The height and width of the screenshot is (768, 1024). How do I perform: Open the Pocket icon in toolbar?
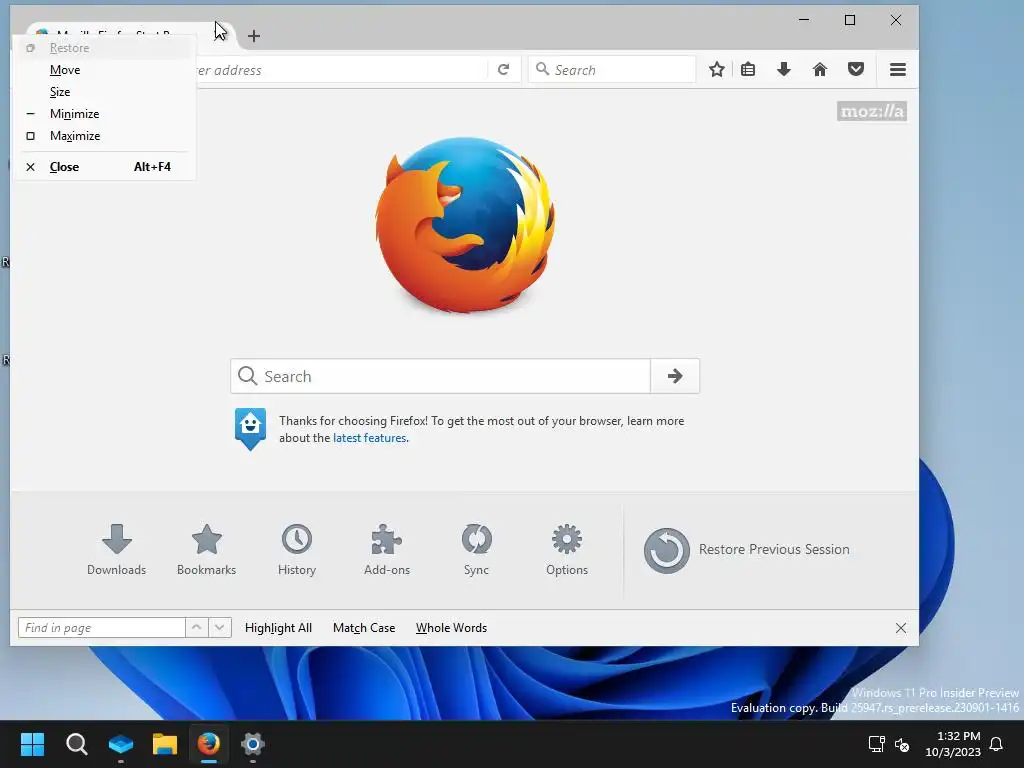point(856,69)
